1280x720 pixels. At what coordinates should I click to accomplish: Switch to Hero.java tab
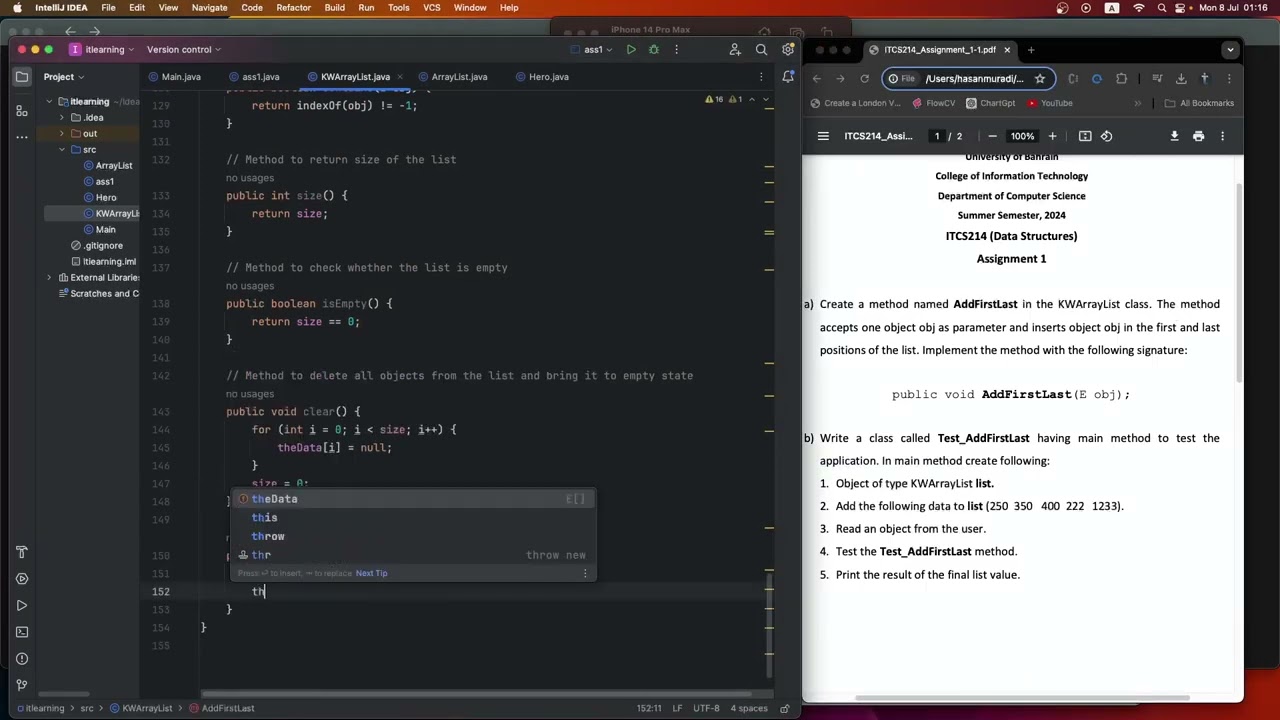[541, 77]
